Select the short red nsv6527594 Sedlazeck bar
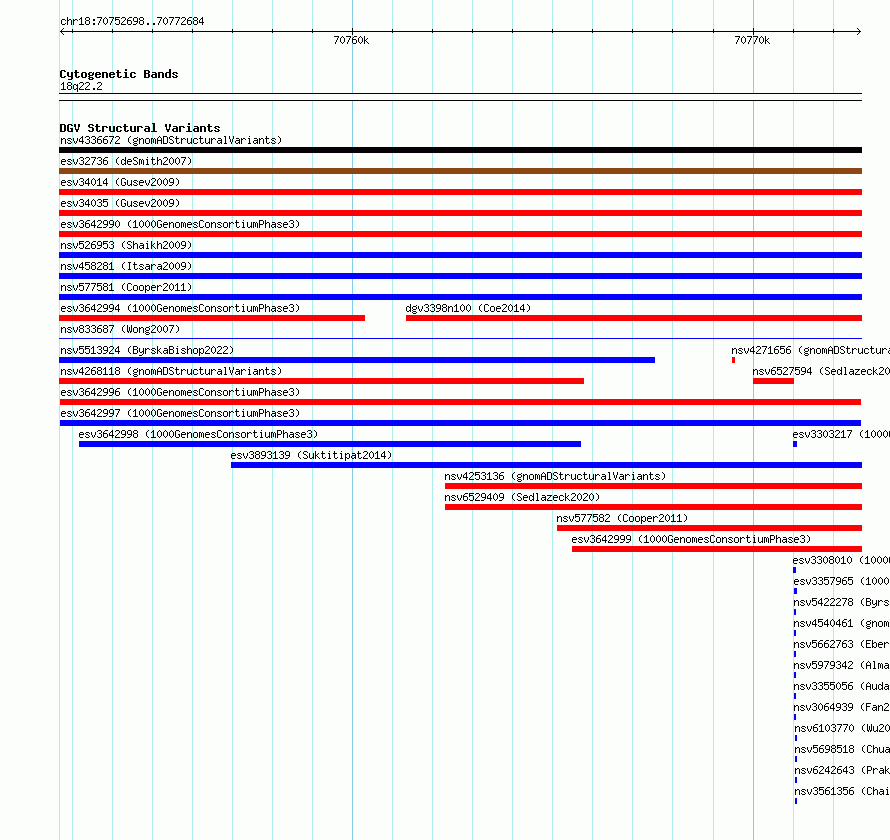Screen dimensions: 890x840 click(x=773, y=381)
